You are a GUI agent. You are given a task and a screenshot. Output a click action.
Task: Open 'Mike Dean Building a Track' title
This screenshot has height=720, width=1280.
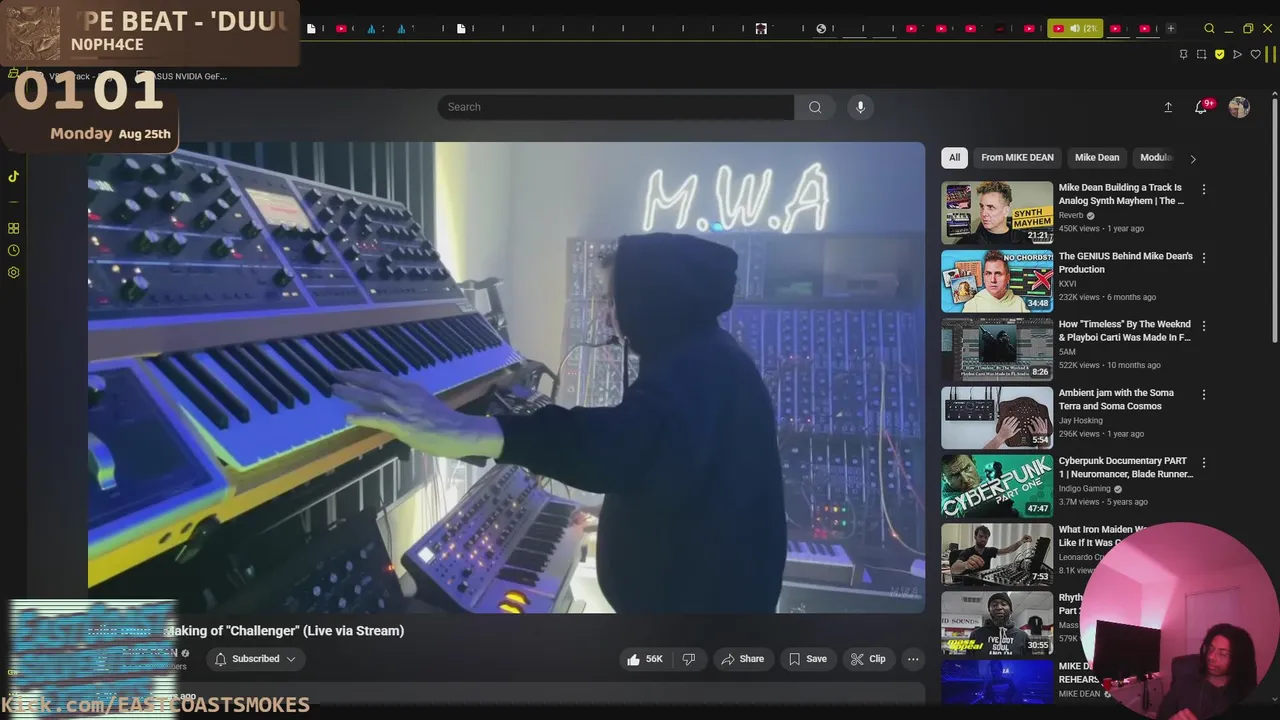coord(1121,194)
